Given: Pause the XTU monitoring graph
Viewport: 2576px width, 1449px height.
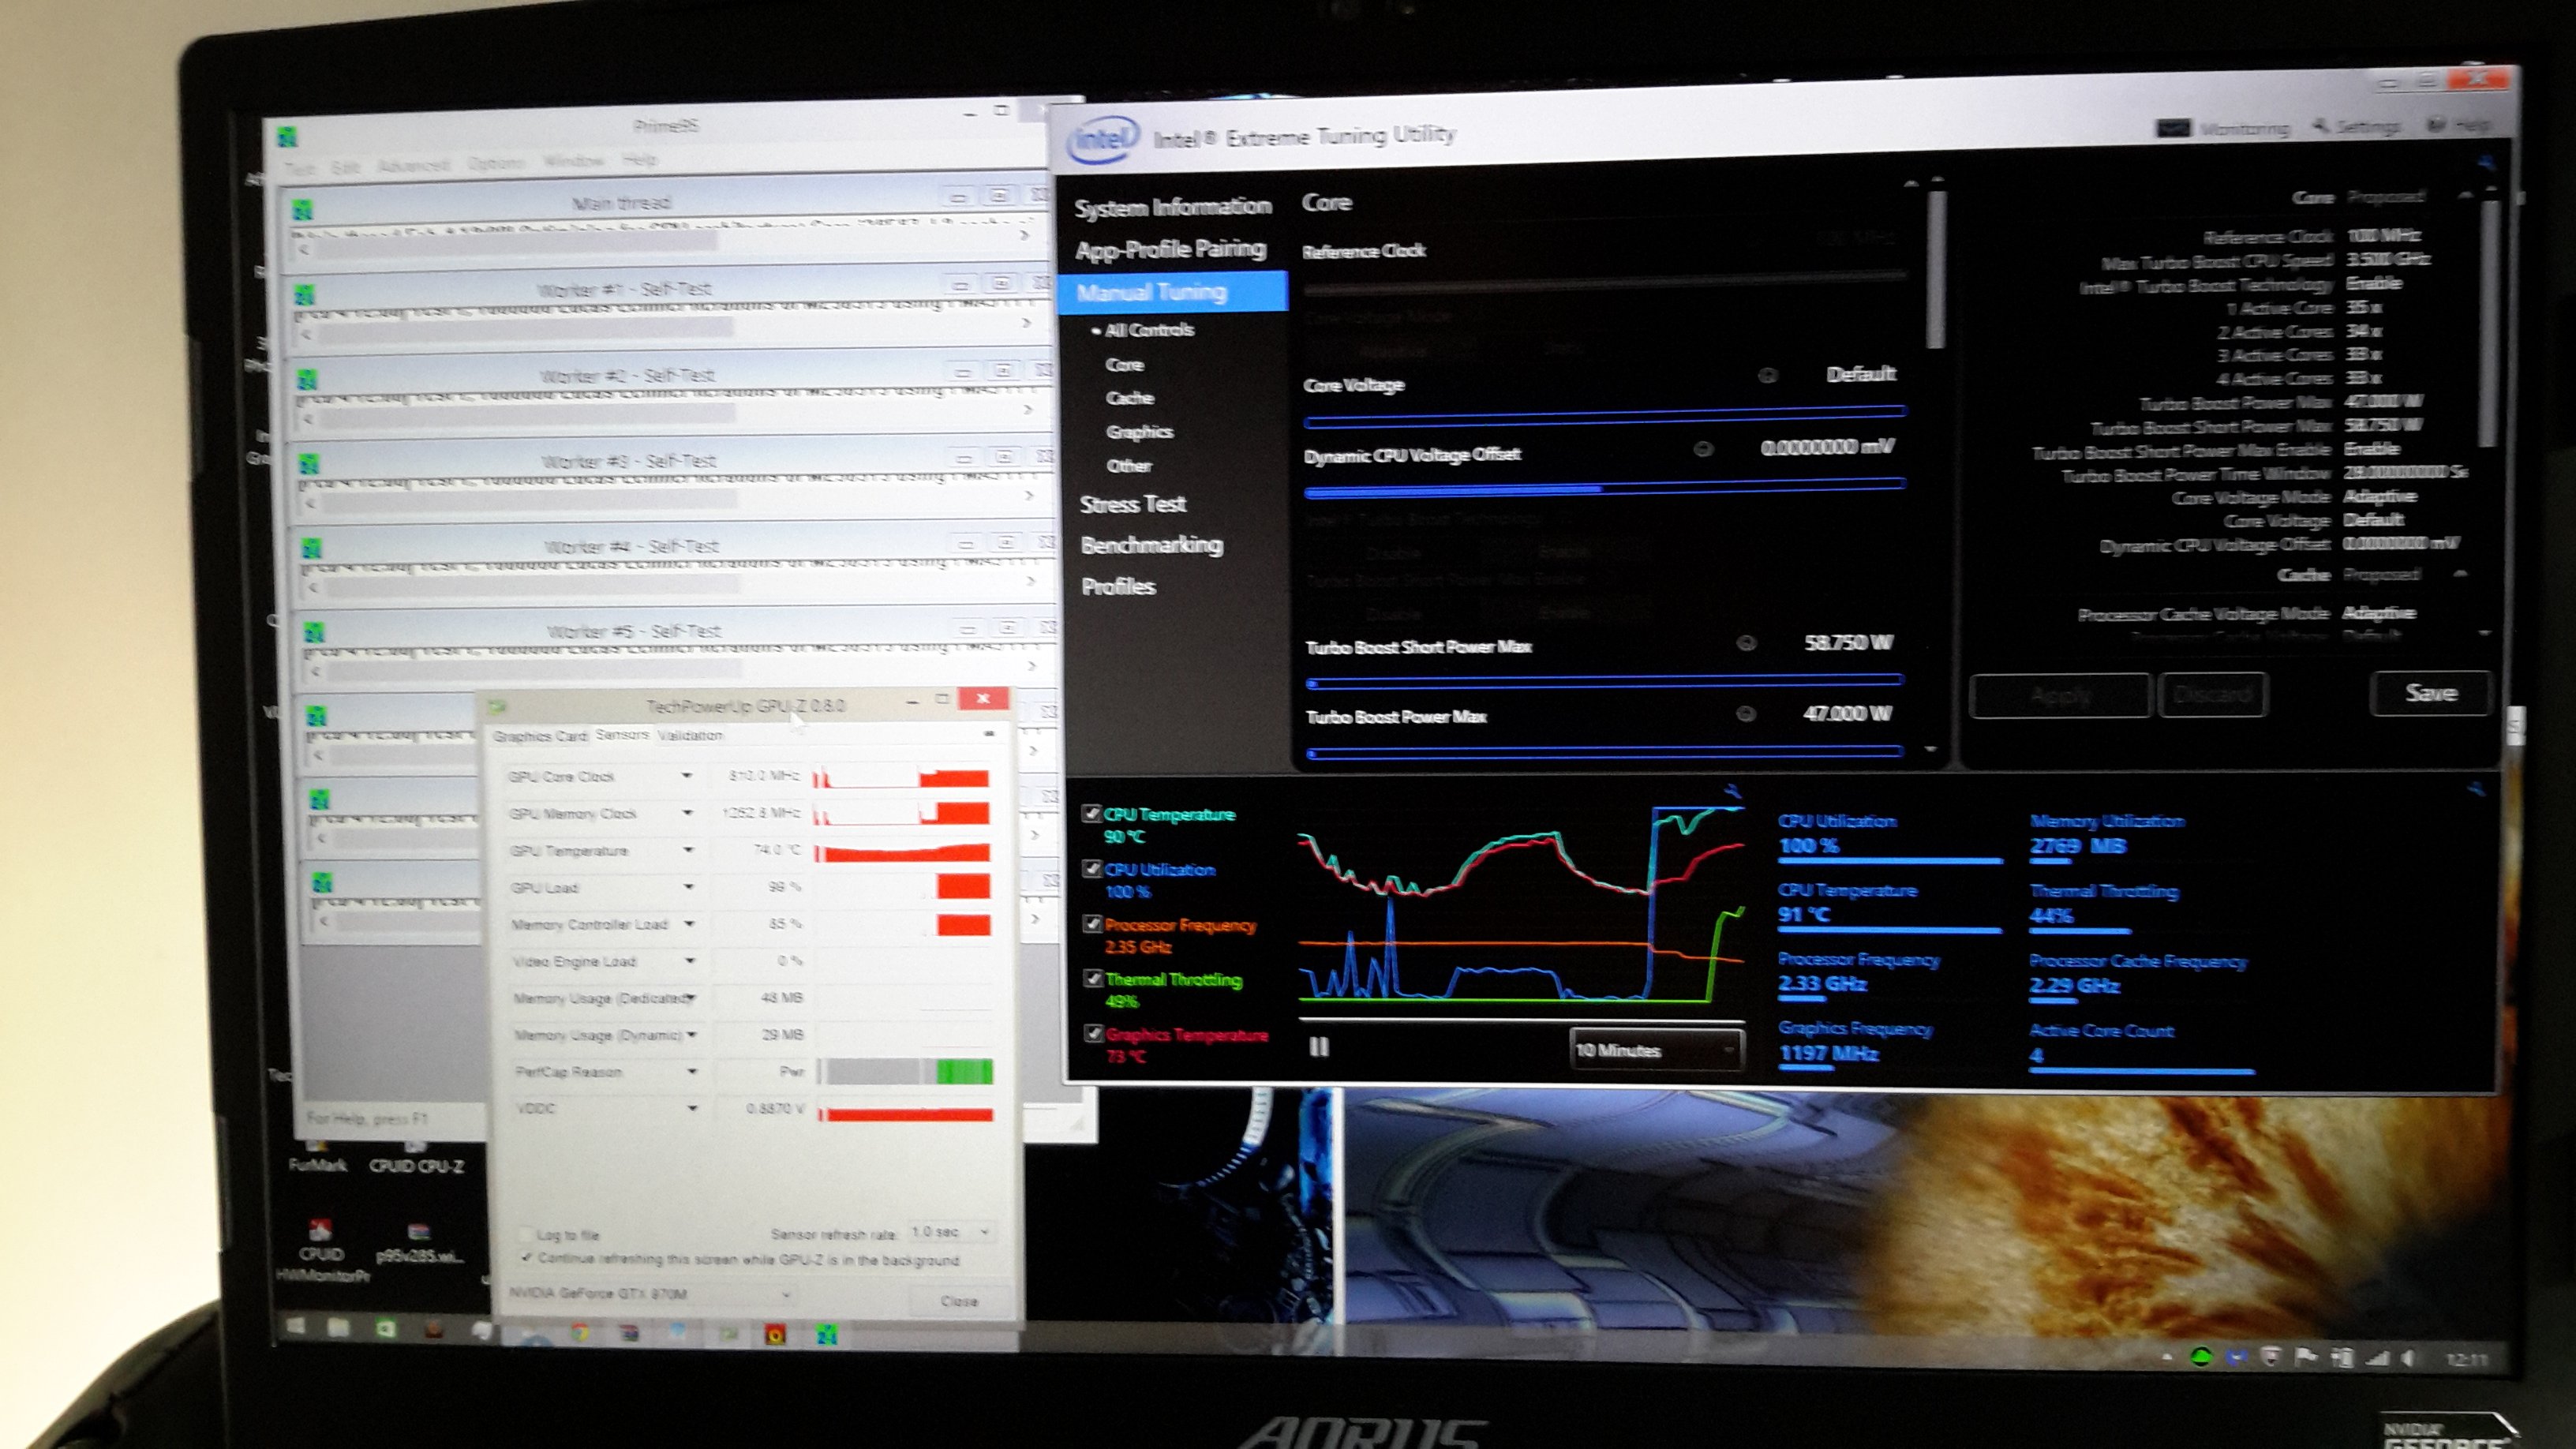Looking at the screenshot, I should [x=1319, y=1047].
